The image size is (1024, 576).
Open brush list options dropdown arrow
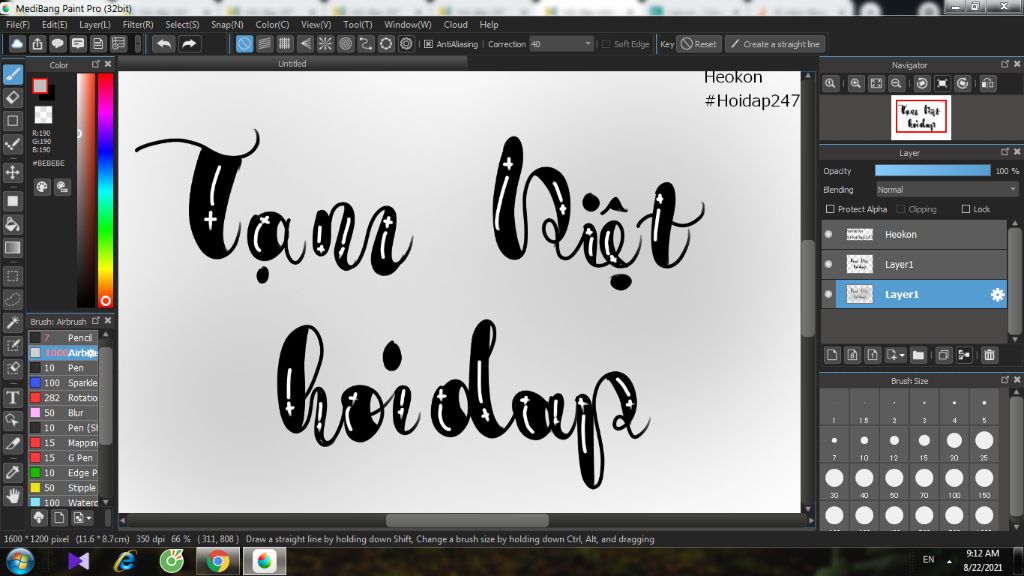tap(89, 518)
